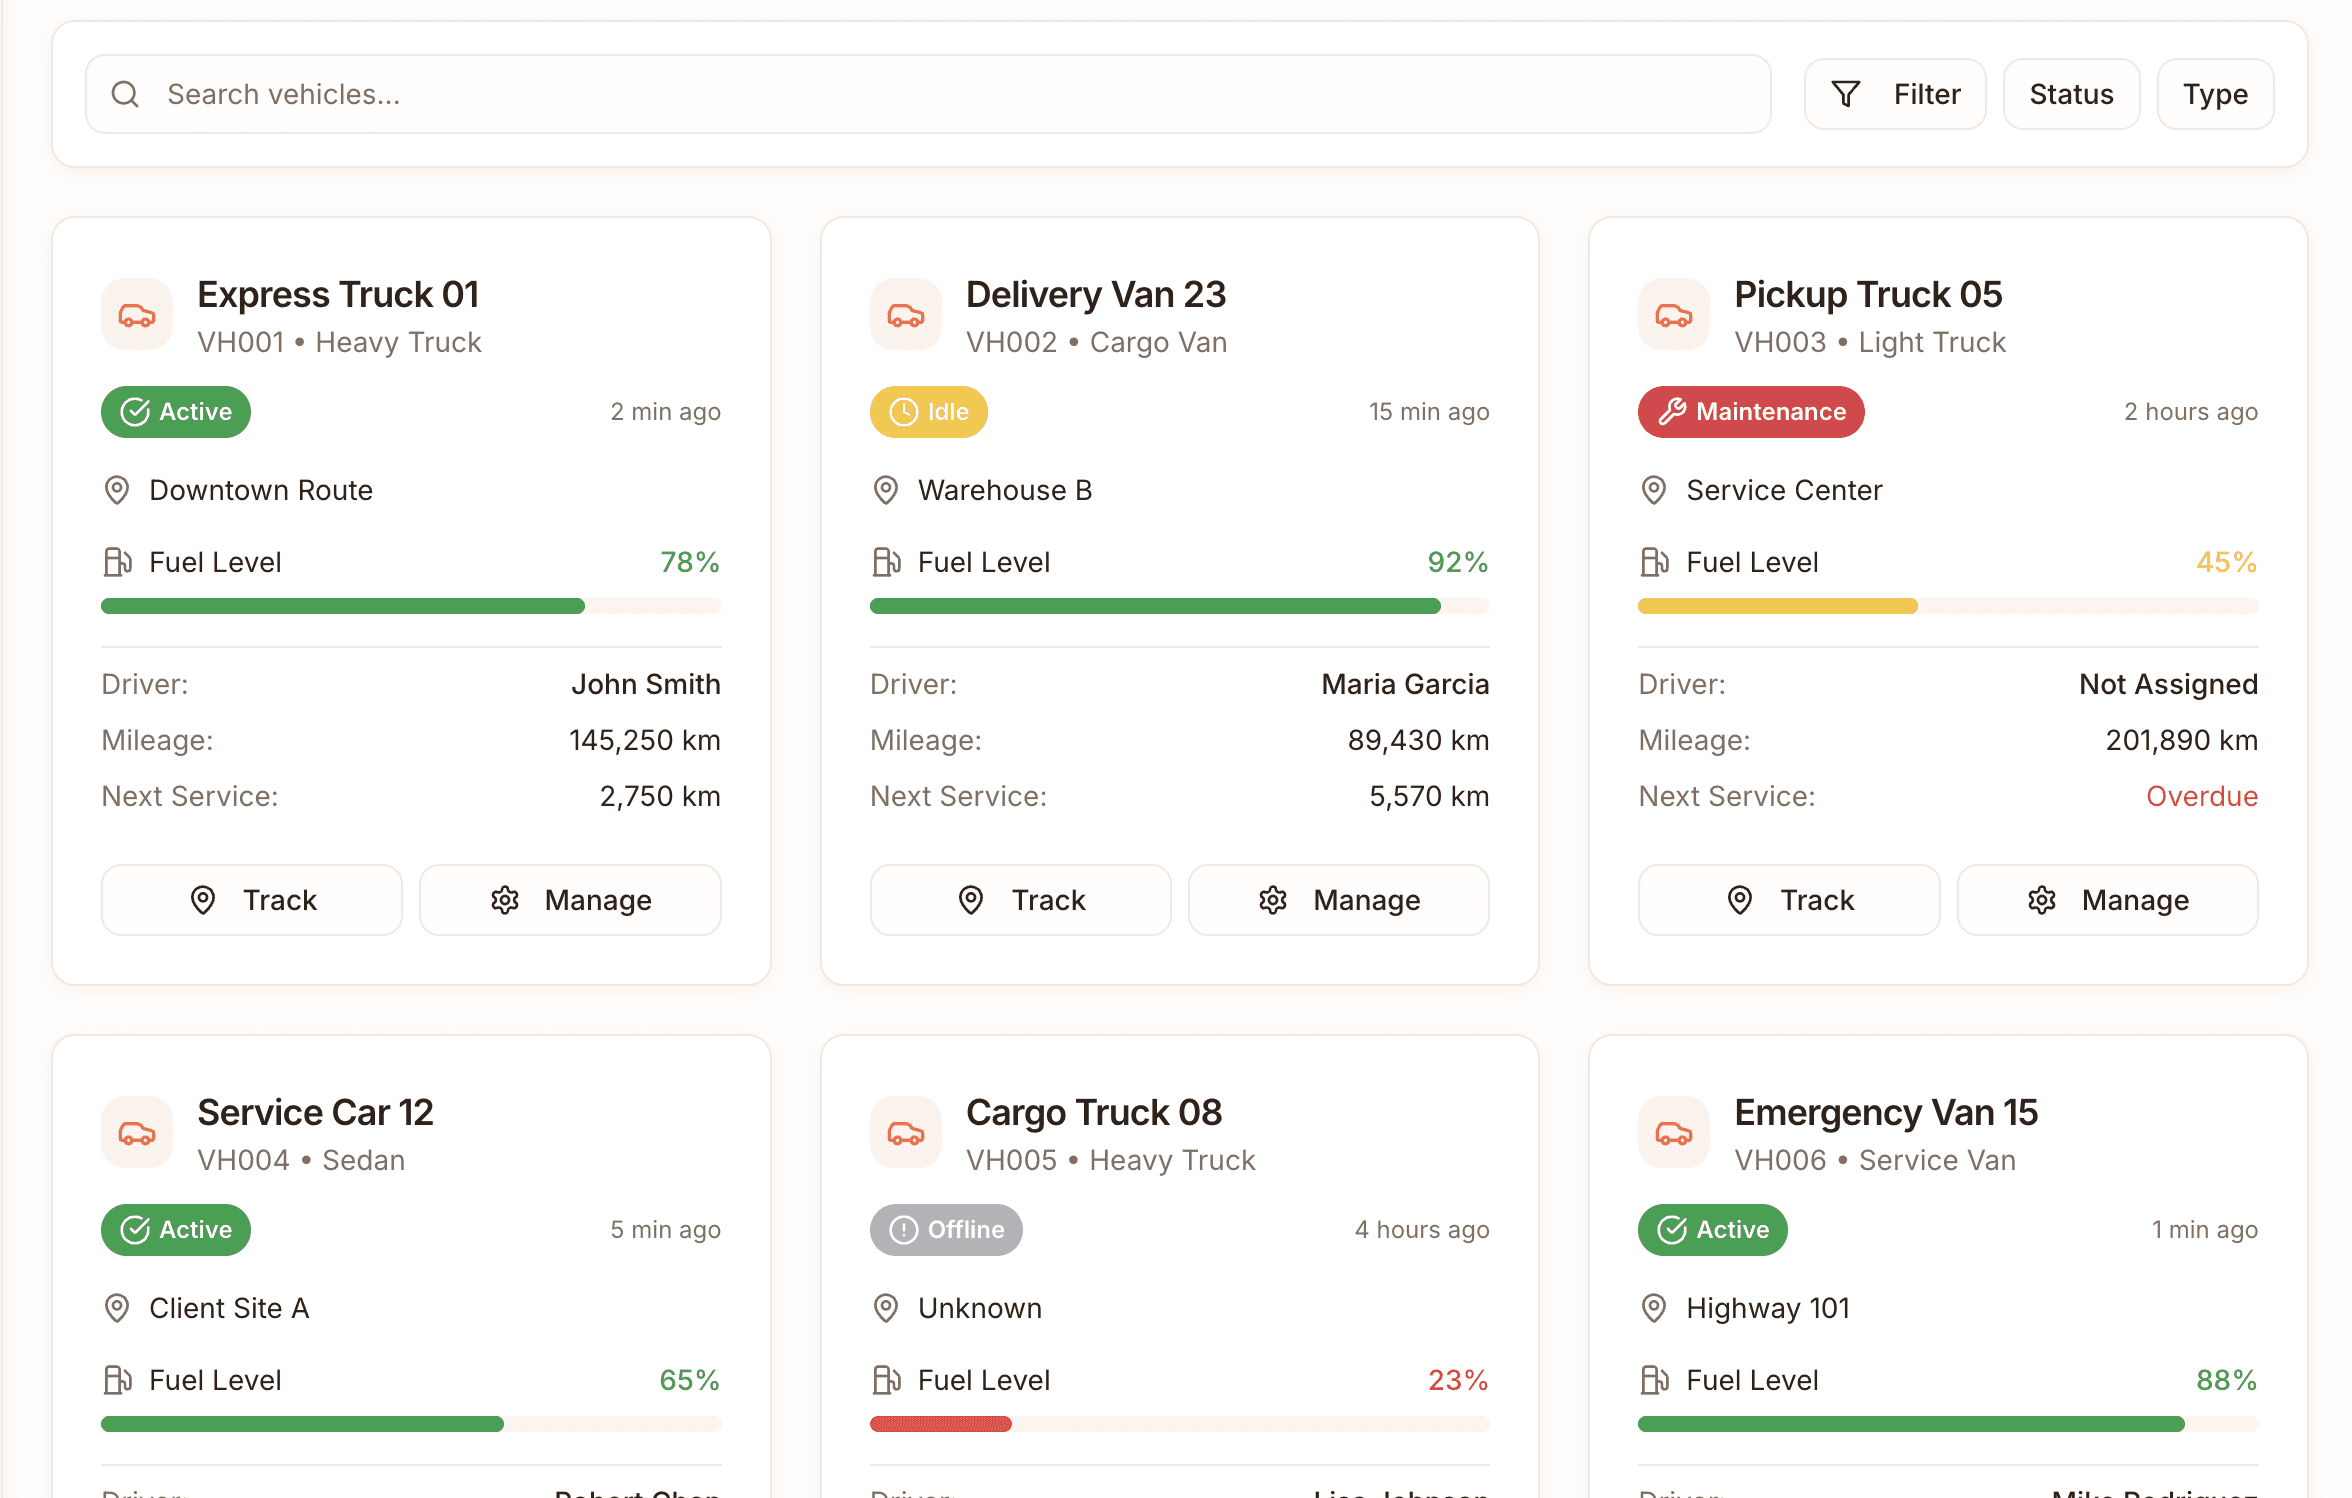Open the Type filter dropdown

pyautogui.click(x=2215, y=93)
